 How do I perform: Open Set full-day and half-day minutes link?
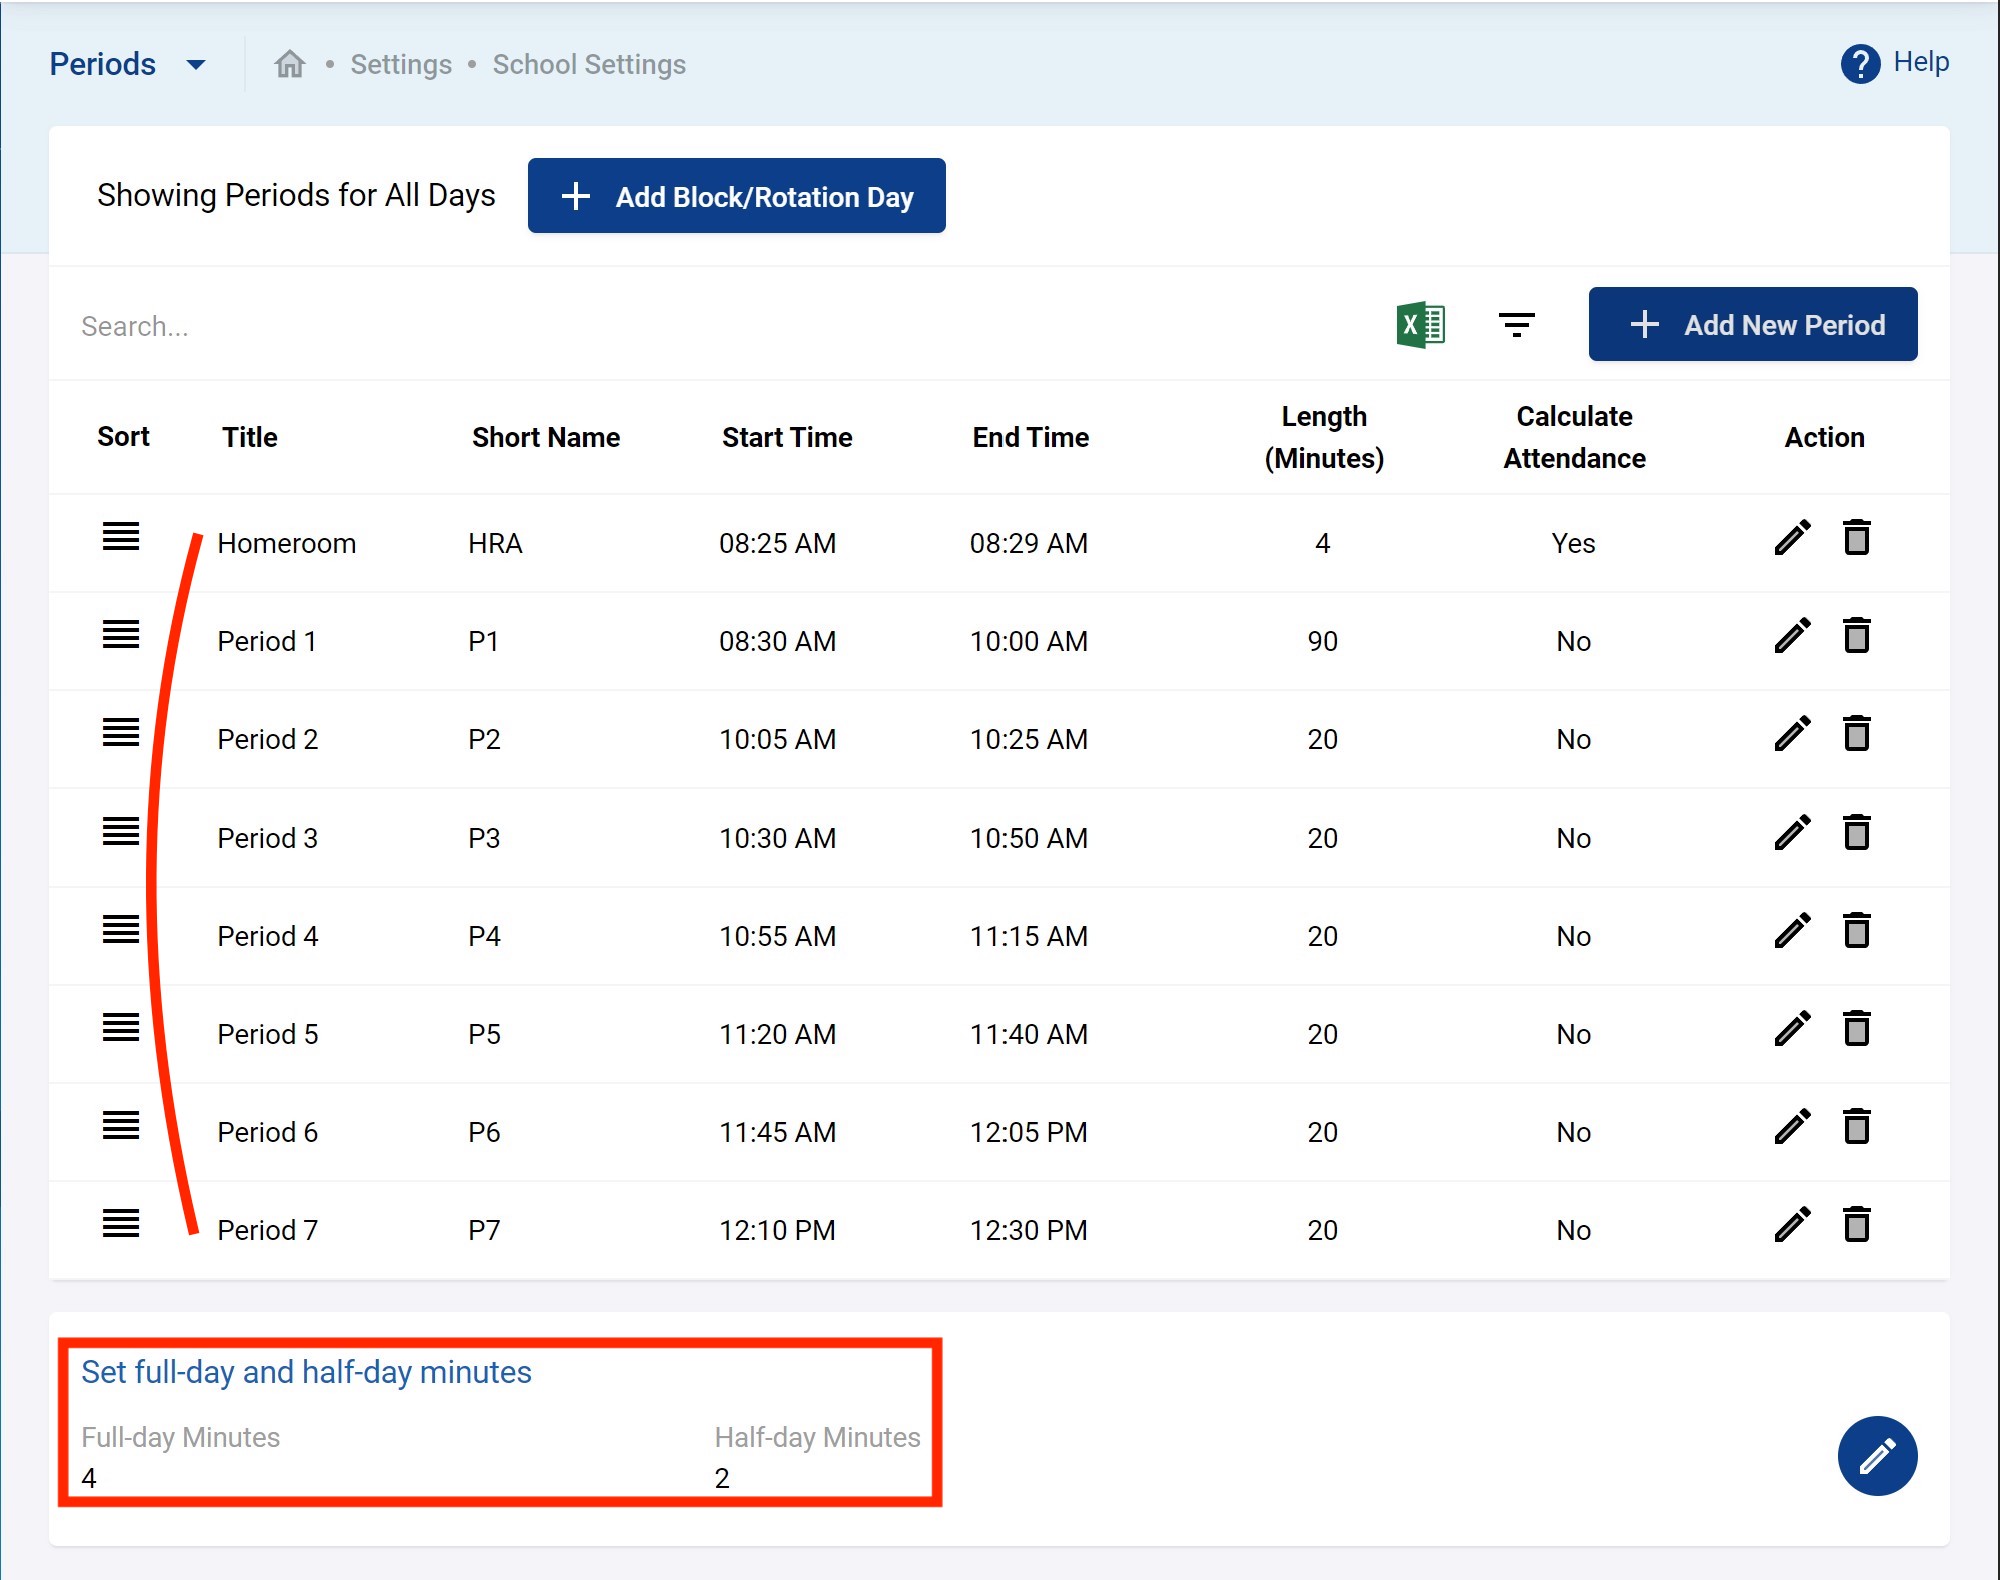pos(306,1372)
